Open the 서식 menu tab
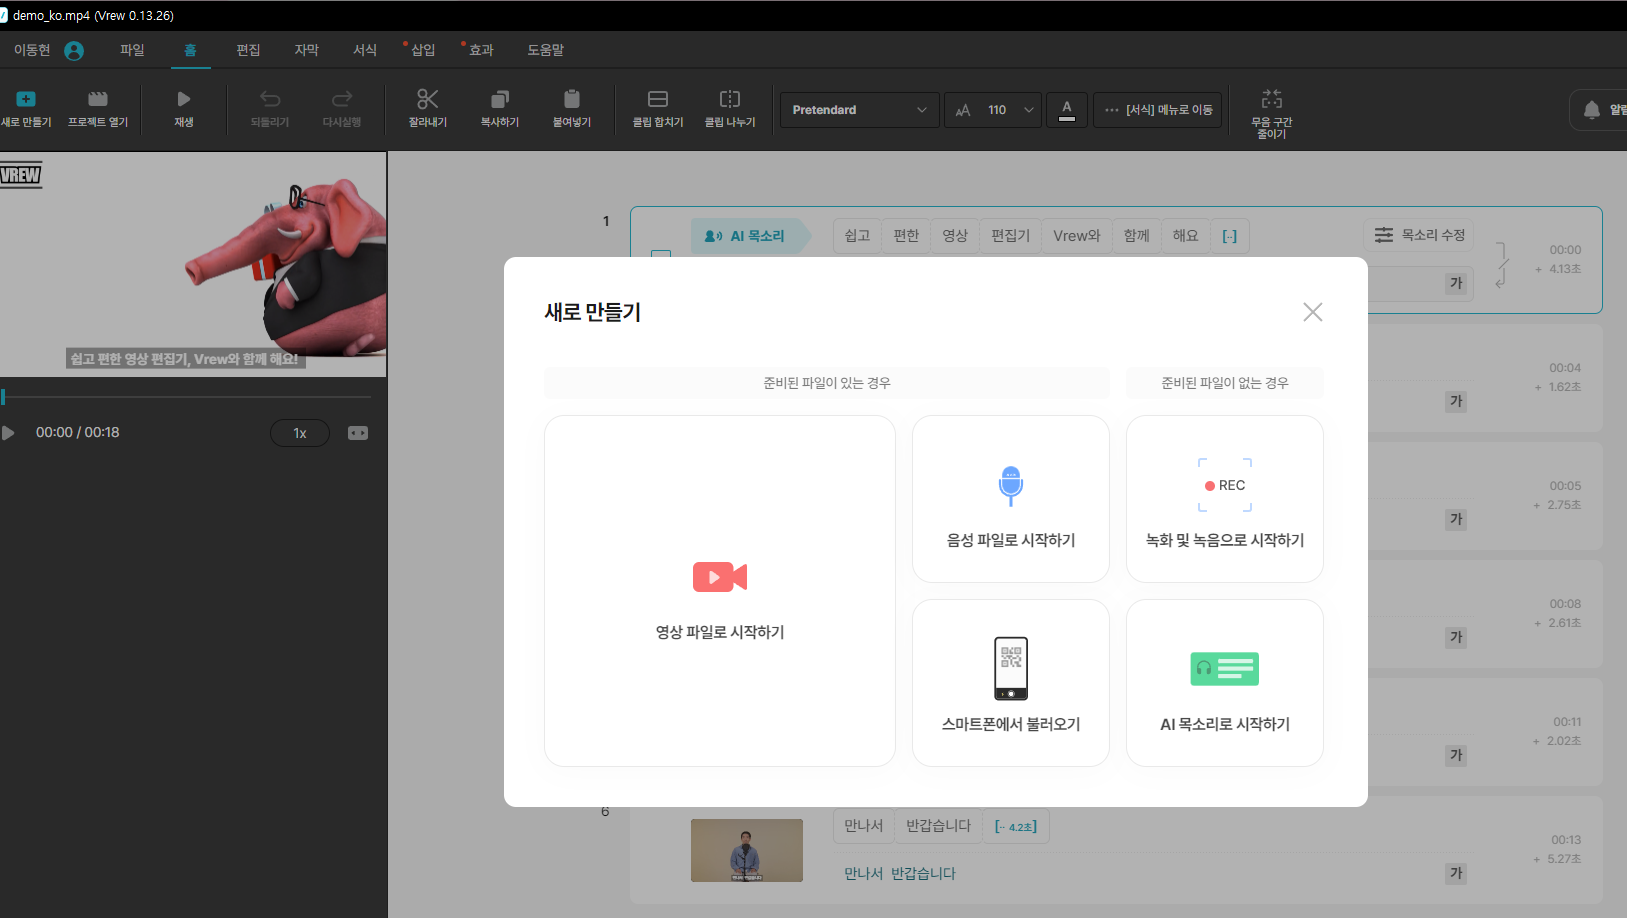Image resolution: width=1627 pixels, height=918 pixels. click(365, 50)
